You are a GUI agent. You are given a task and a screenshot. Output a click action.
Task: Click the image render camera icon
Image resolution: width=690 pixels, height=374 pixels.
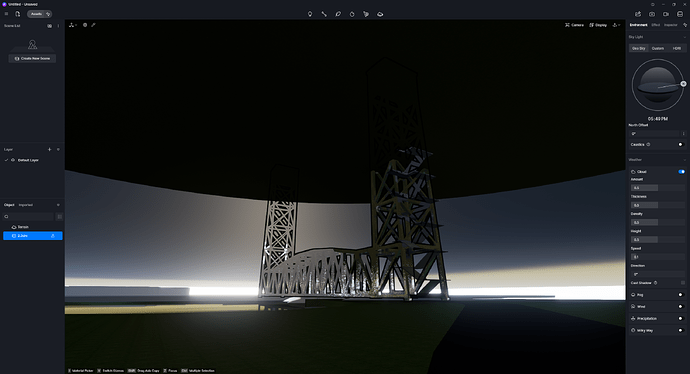click(x=652, y=14)
